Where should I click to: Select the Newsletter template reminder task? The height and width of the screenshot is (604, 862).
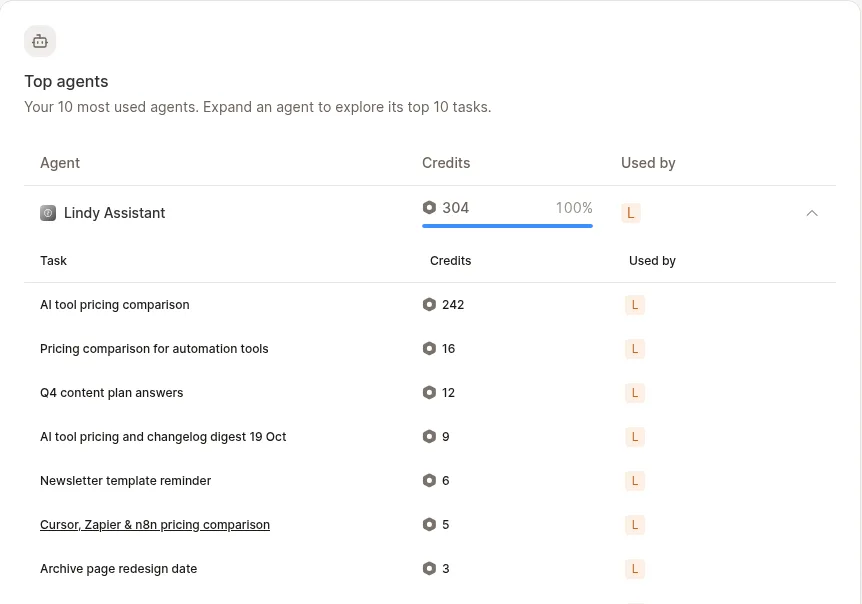tap(126, 481)
